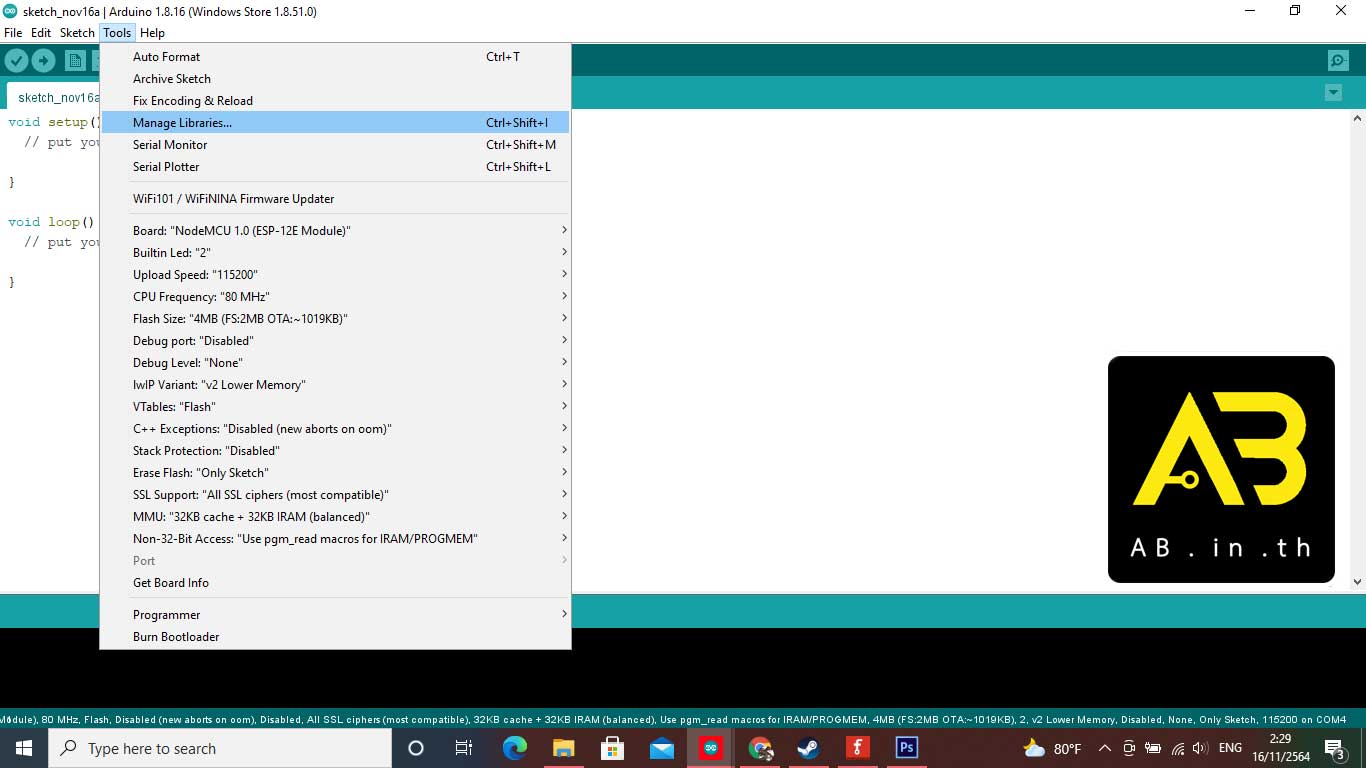Click Get Board Info

click(335, 583)
